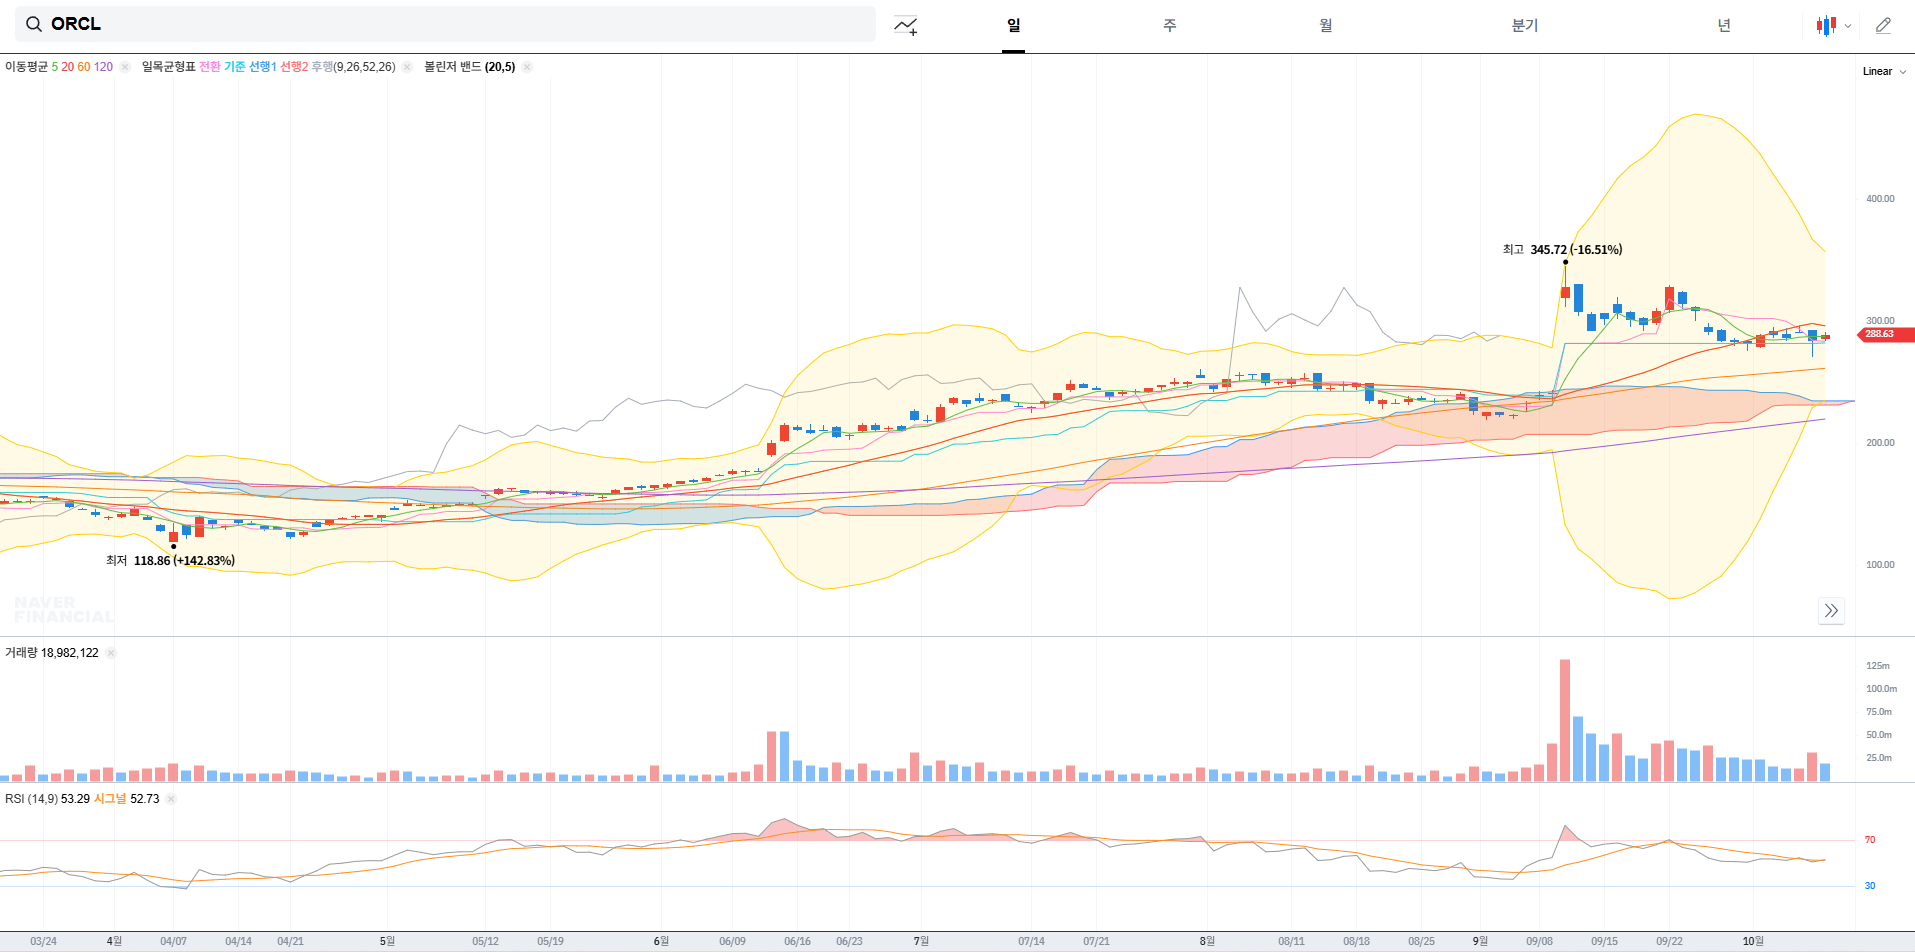Click the 125m volume axis label
1915x952 pixels.
1878,666
